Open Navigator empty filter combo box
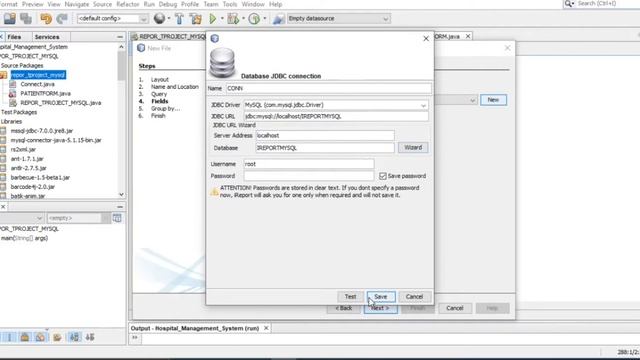 coord(78,218)
